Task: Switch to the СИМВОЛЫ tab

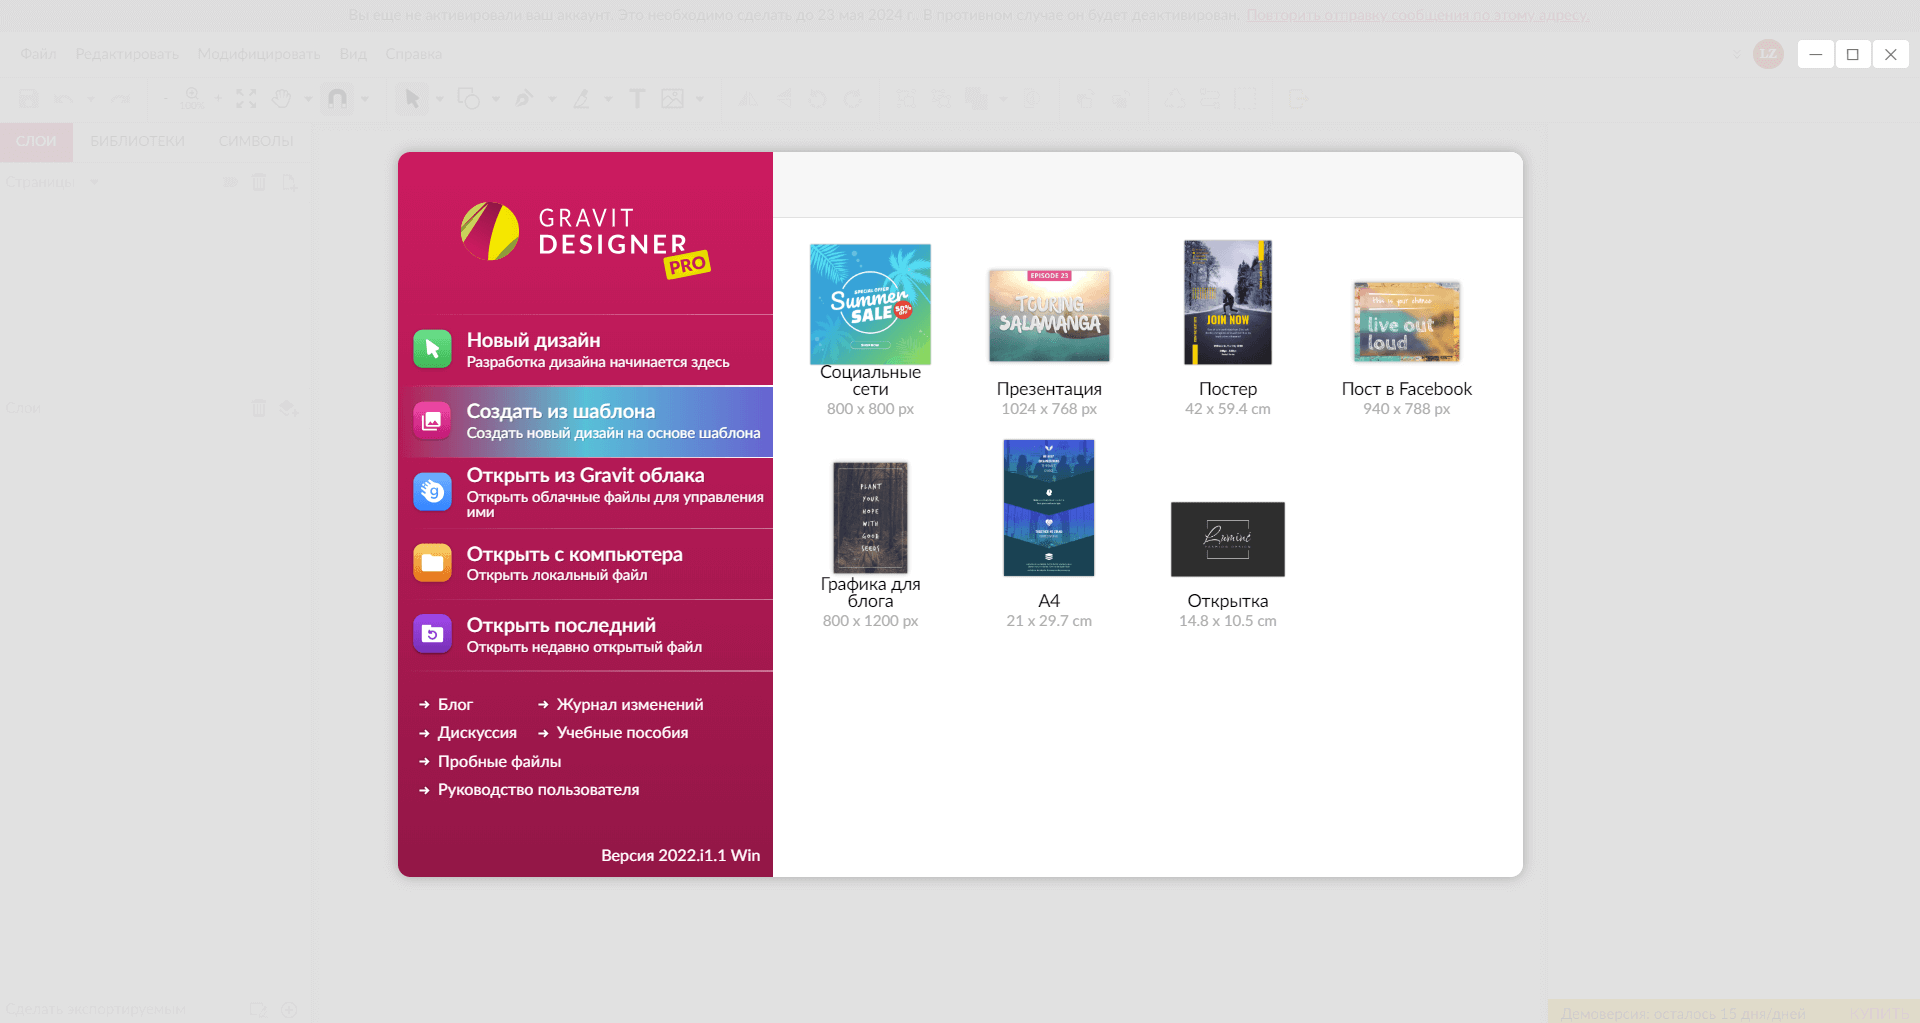Action: pyautogui.click(x=256, y=142)
